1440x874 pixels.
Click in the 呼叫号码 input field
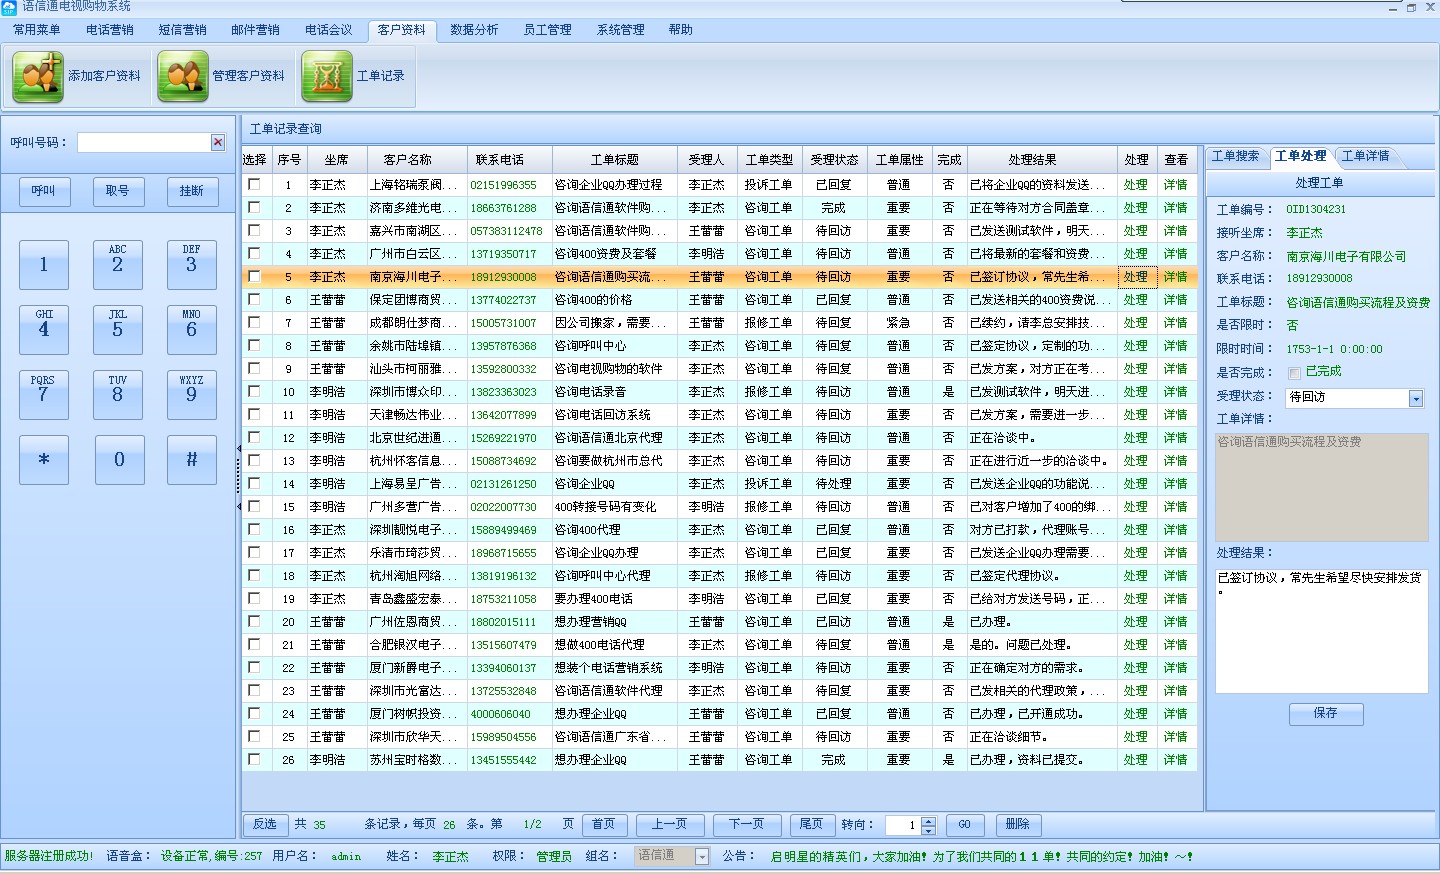pyautogui.click(x=143, y=143)
